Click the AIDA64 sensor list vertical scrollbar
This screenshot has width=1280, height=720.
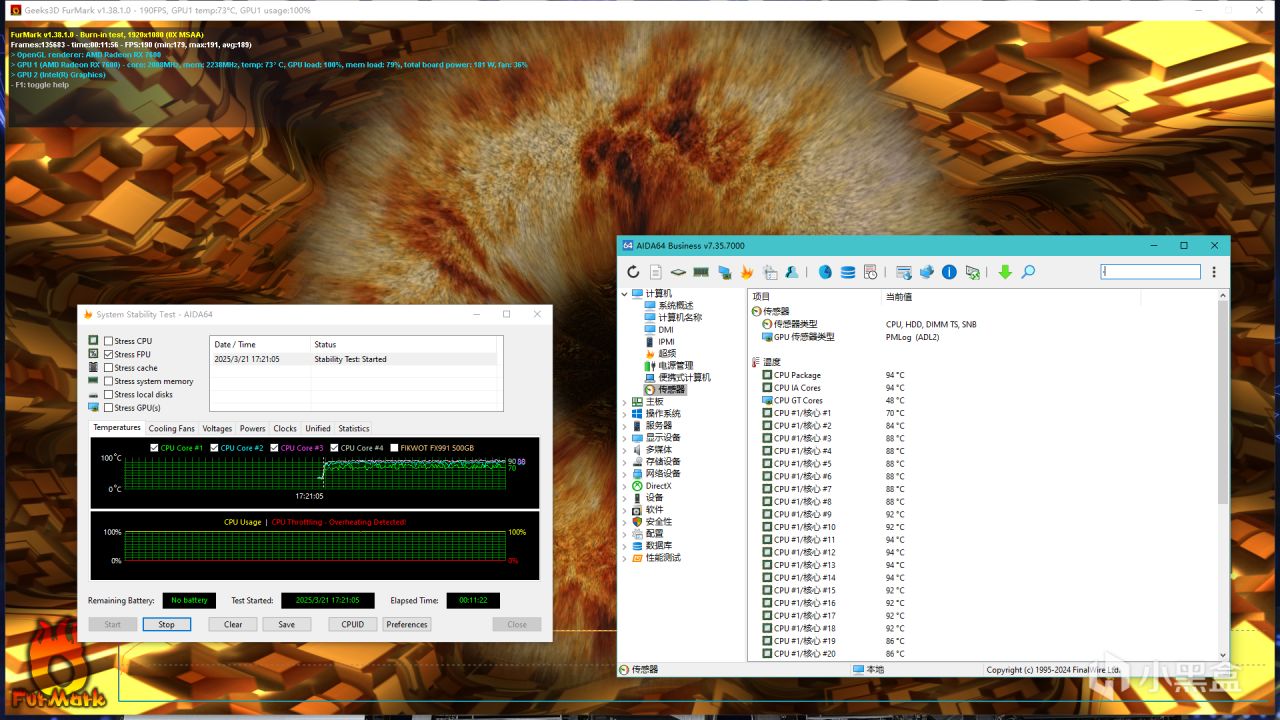pyautogui.click(x=1223, y=475)
